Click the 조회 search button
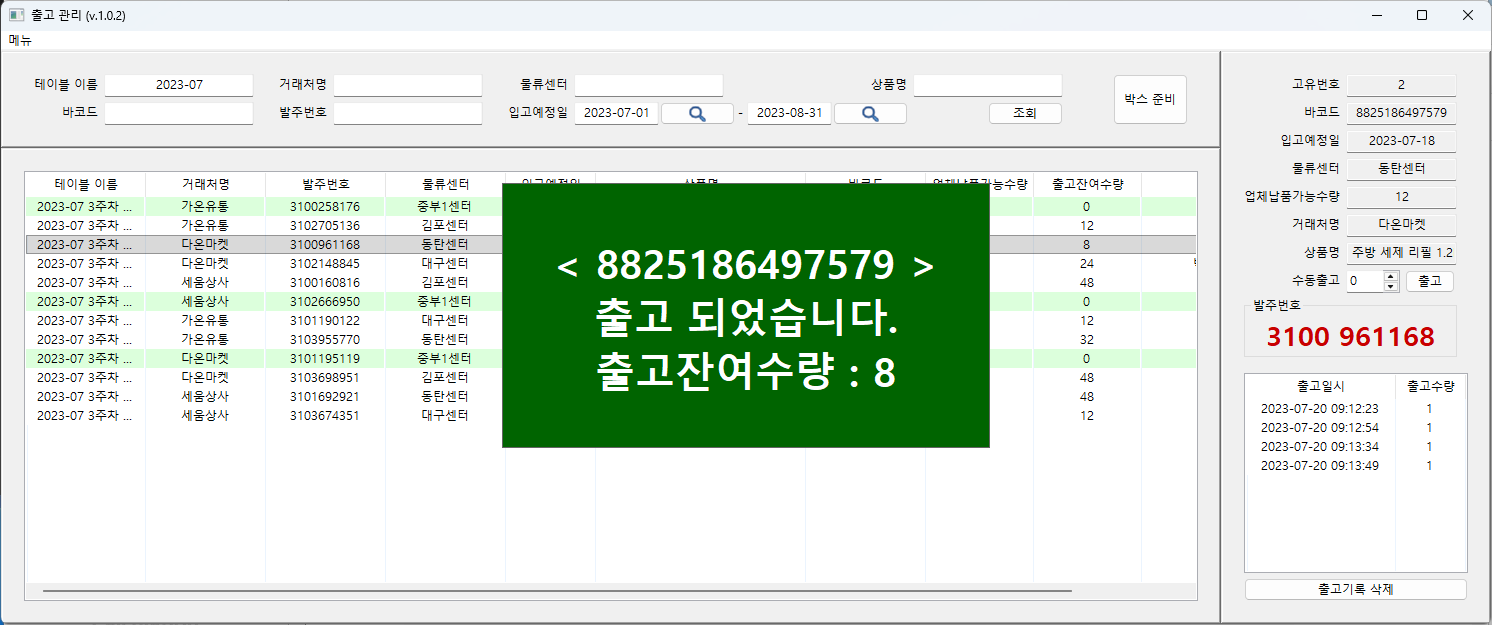The image size is (1492, 625). coord(1025,114)
